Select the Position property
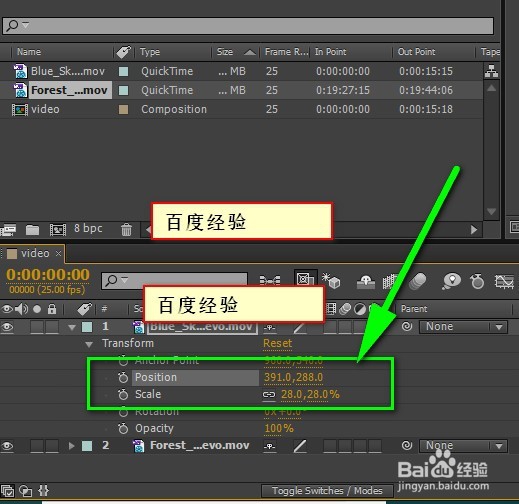Viewport: 519px width, 504px height. [156, 377]
